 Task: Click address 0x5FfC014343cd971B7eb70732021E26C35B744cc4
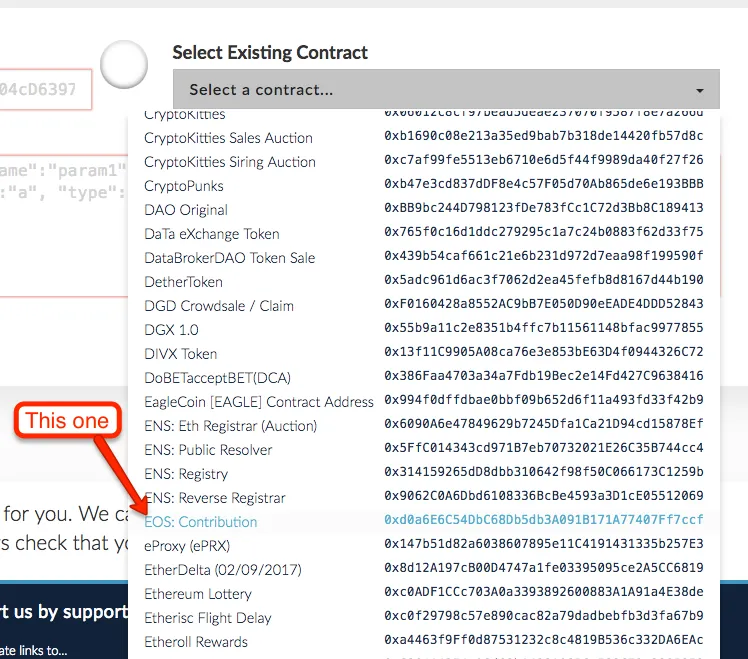(544, 448)
